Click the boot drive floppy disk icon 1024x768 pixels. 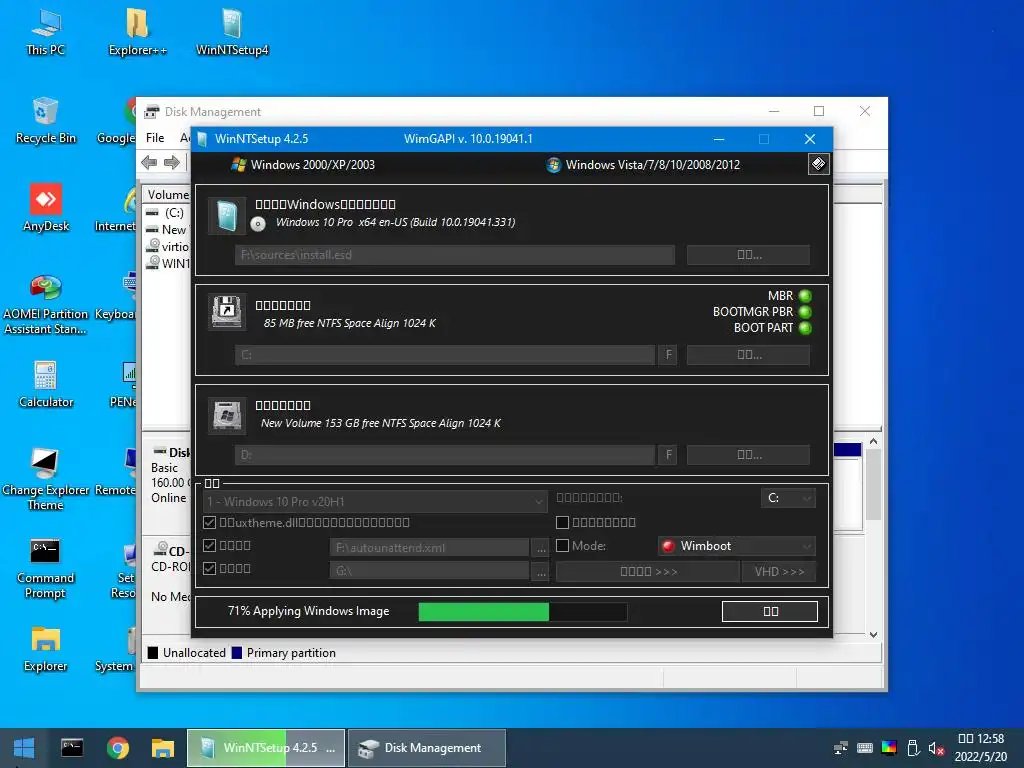coord(227,312)
